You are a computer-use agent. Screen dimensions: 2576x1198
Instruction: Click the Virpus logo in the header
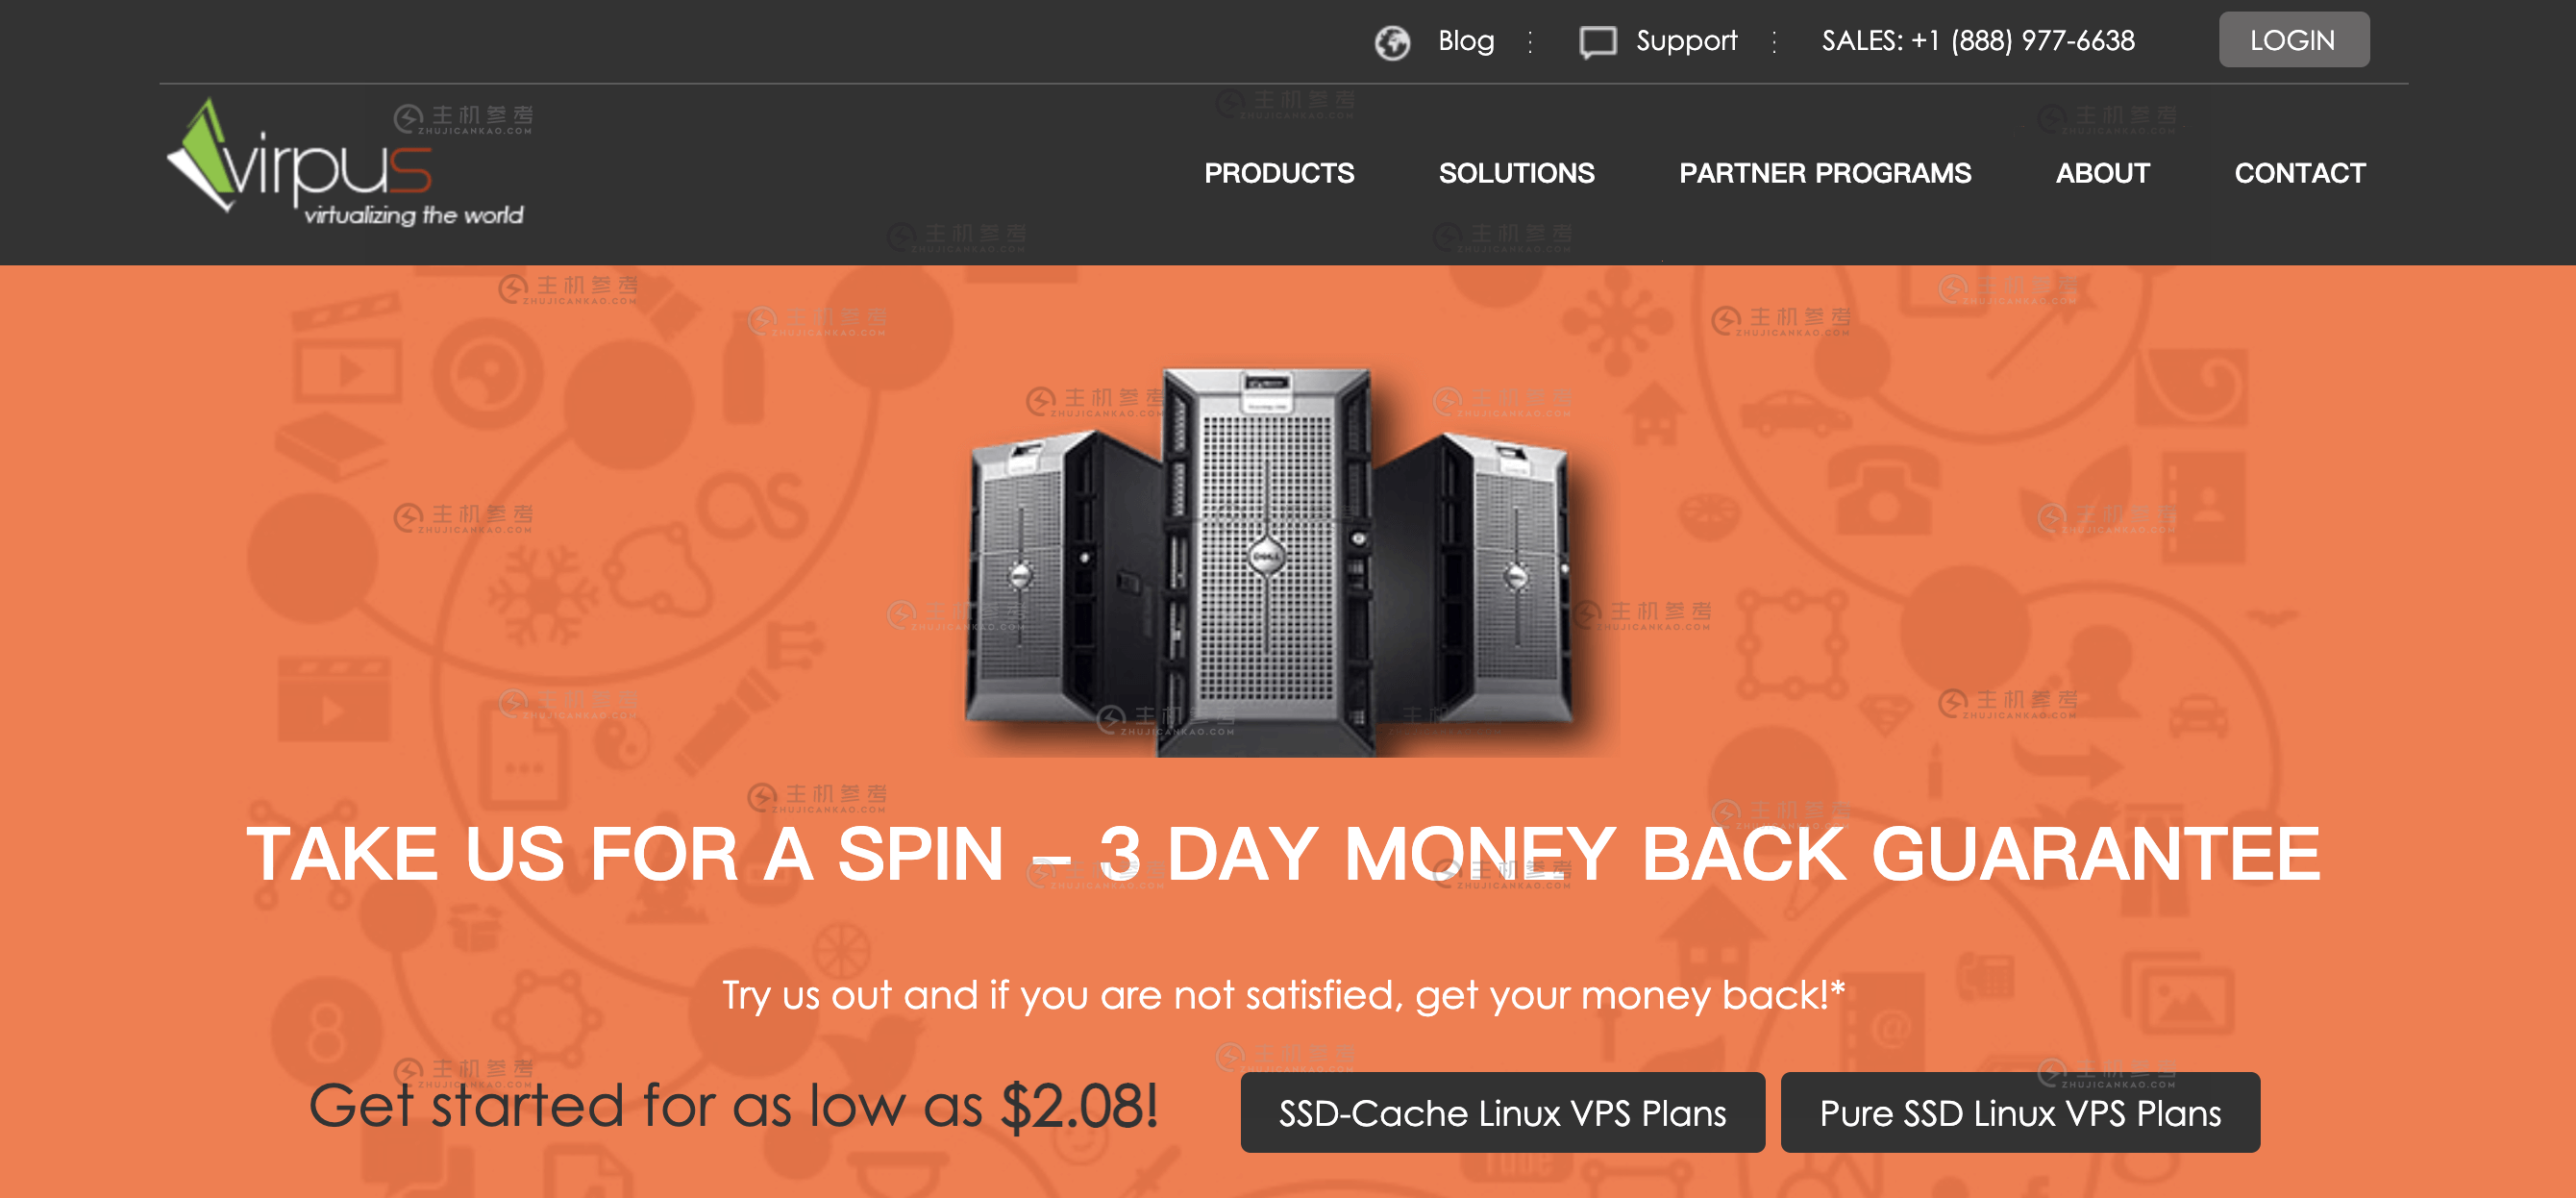click(345, 162)
